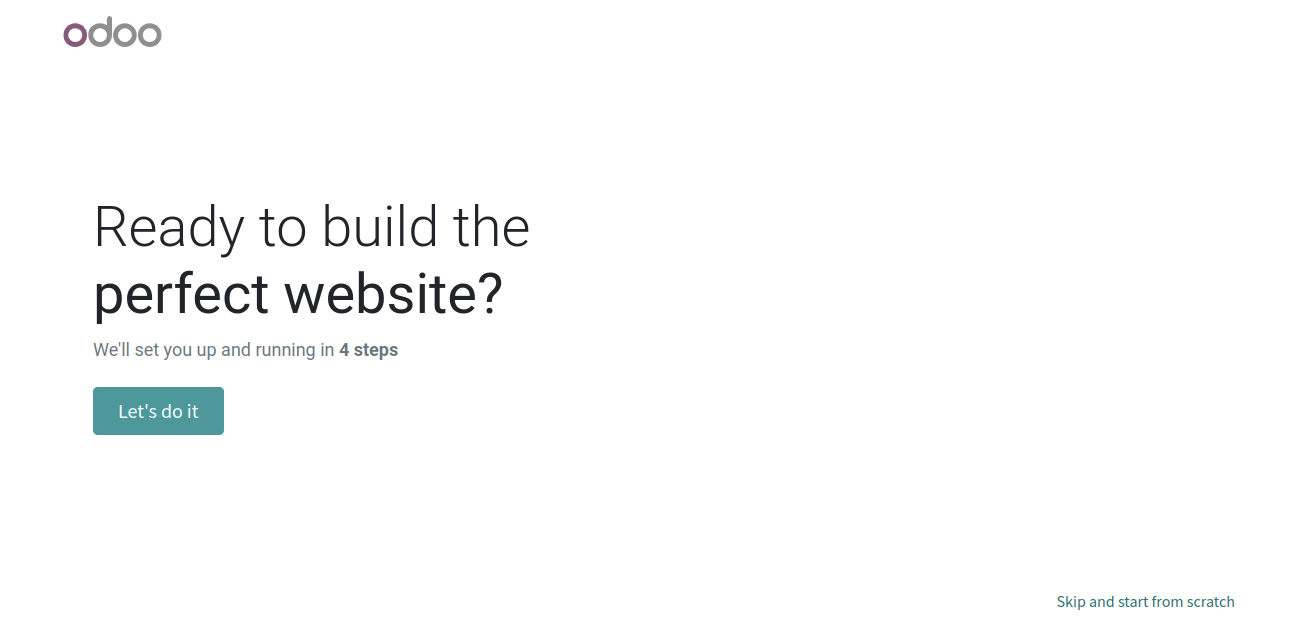Click the 'We'll set you up' subtitle
The height and width of the screenshot is (636, 1296).
click(x=246, y=350)
